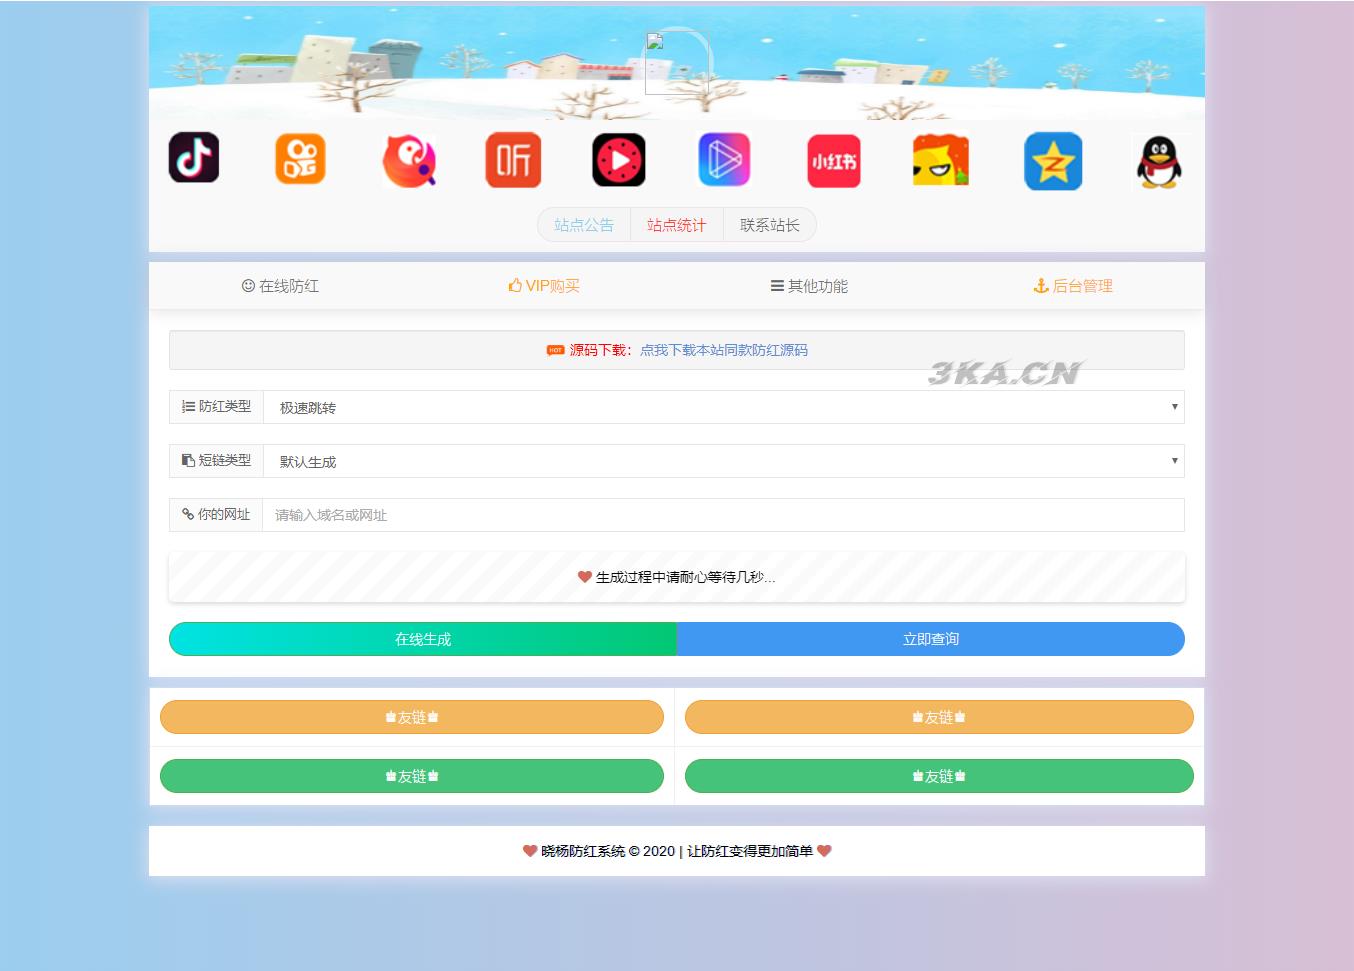Image resolution: width=1354 pixels, height=971 pixels.
Task: Select the 在线防红 menu item
Action: tap(281, 285)
